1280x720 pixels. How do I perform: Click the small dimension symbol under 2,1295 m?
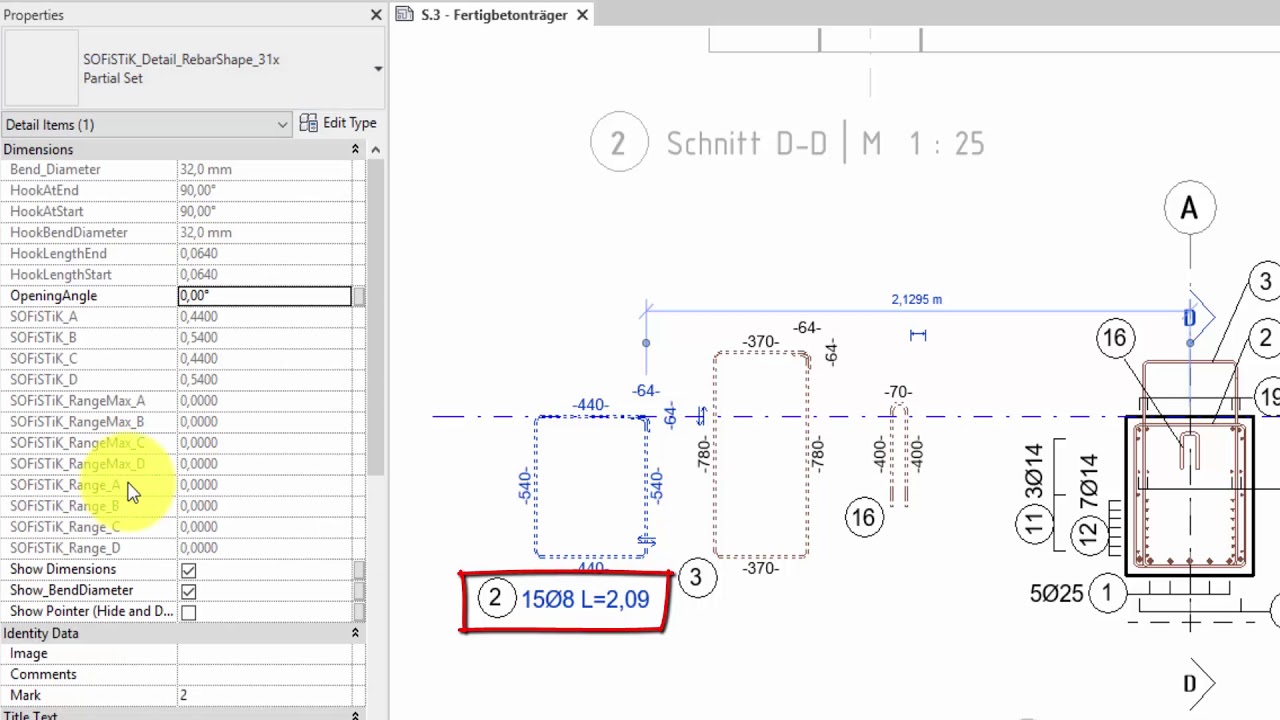point(918,336)
